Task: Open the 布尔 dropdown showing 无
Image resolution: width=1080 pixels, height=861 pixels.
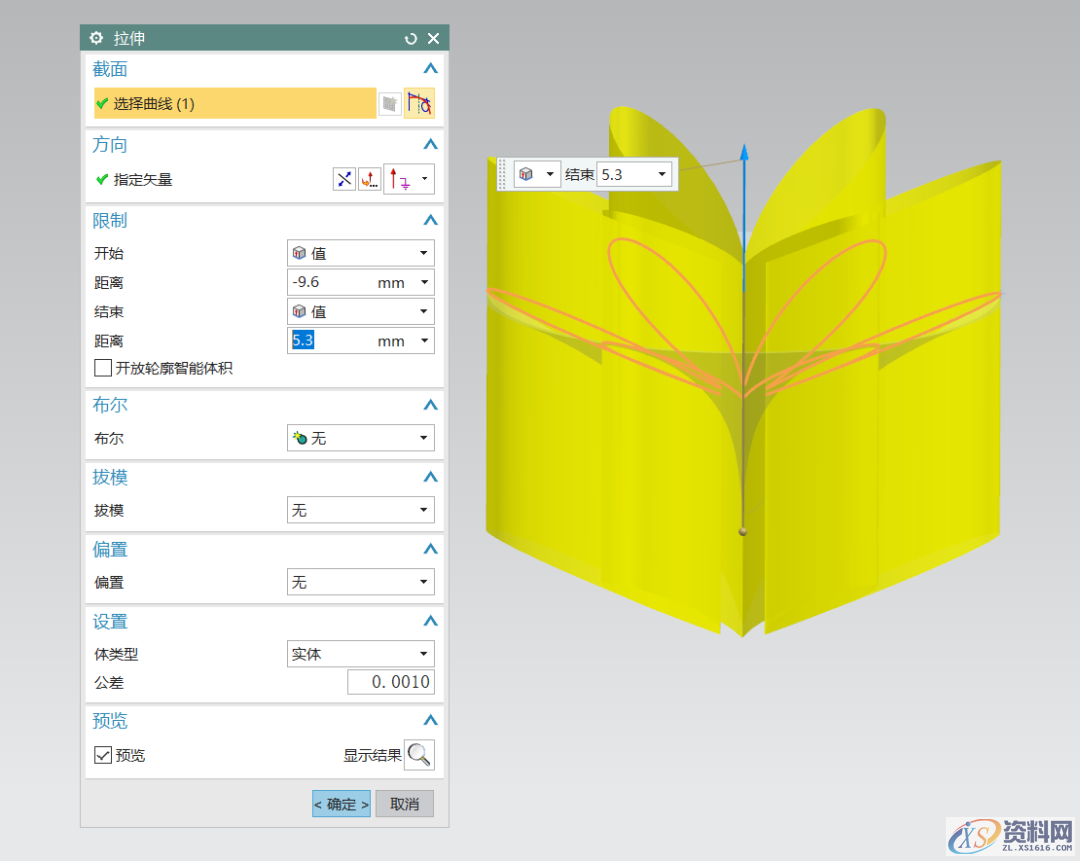Action: pos(360,438)
